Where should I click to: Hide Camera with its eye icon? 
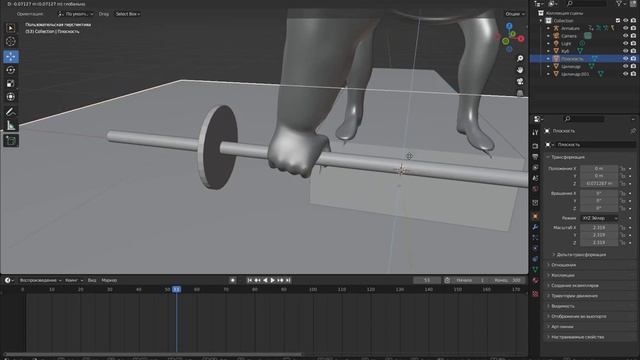[x=625, y=36]
